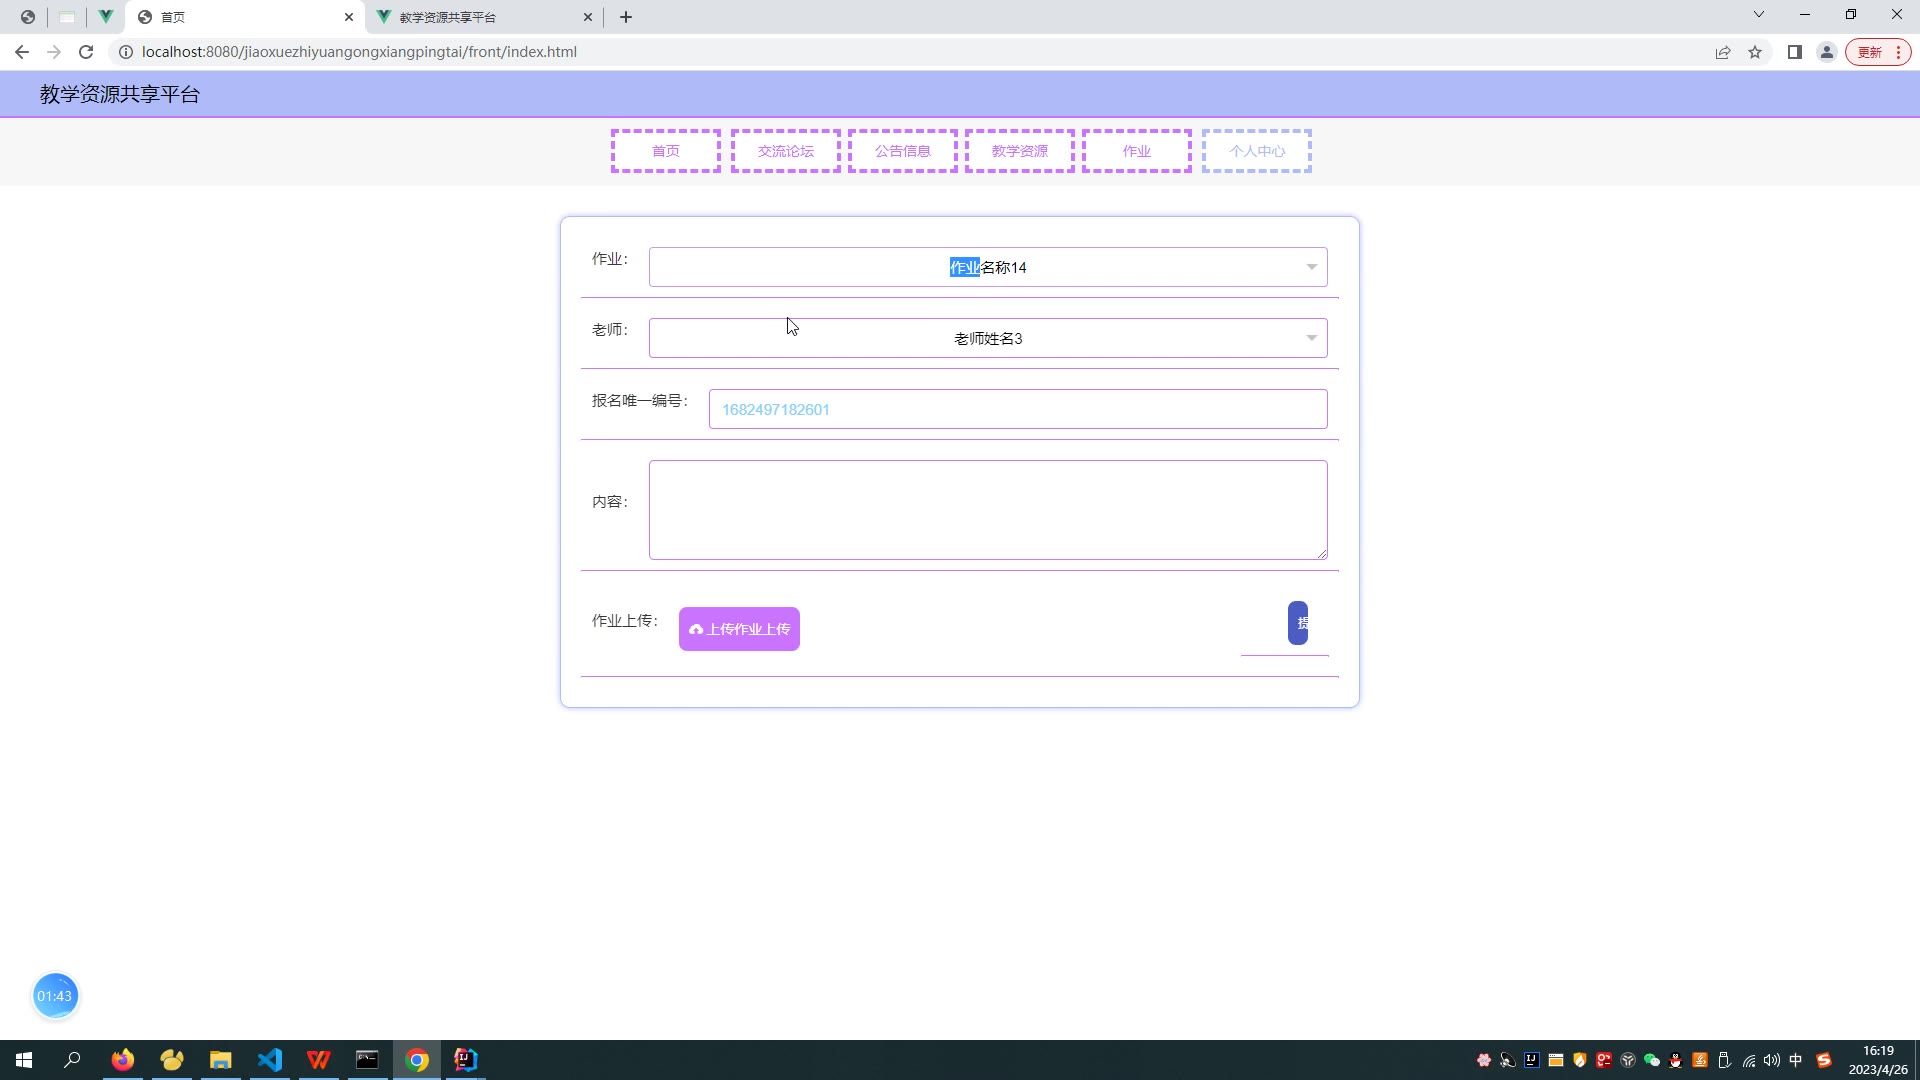Bookmark this page with the star icon

click(1755, 52)
